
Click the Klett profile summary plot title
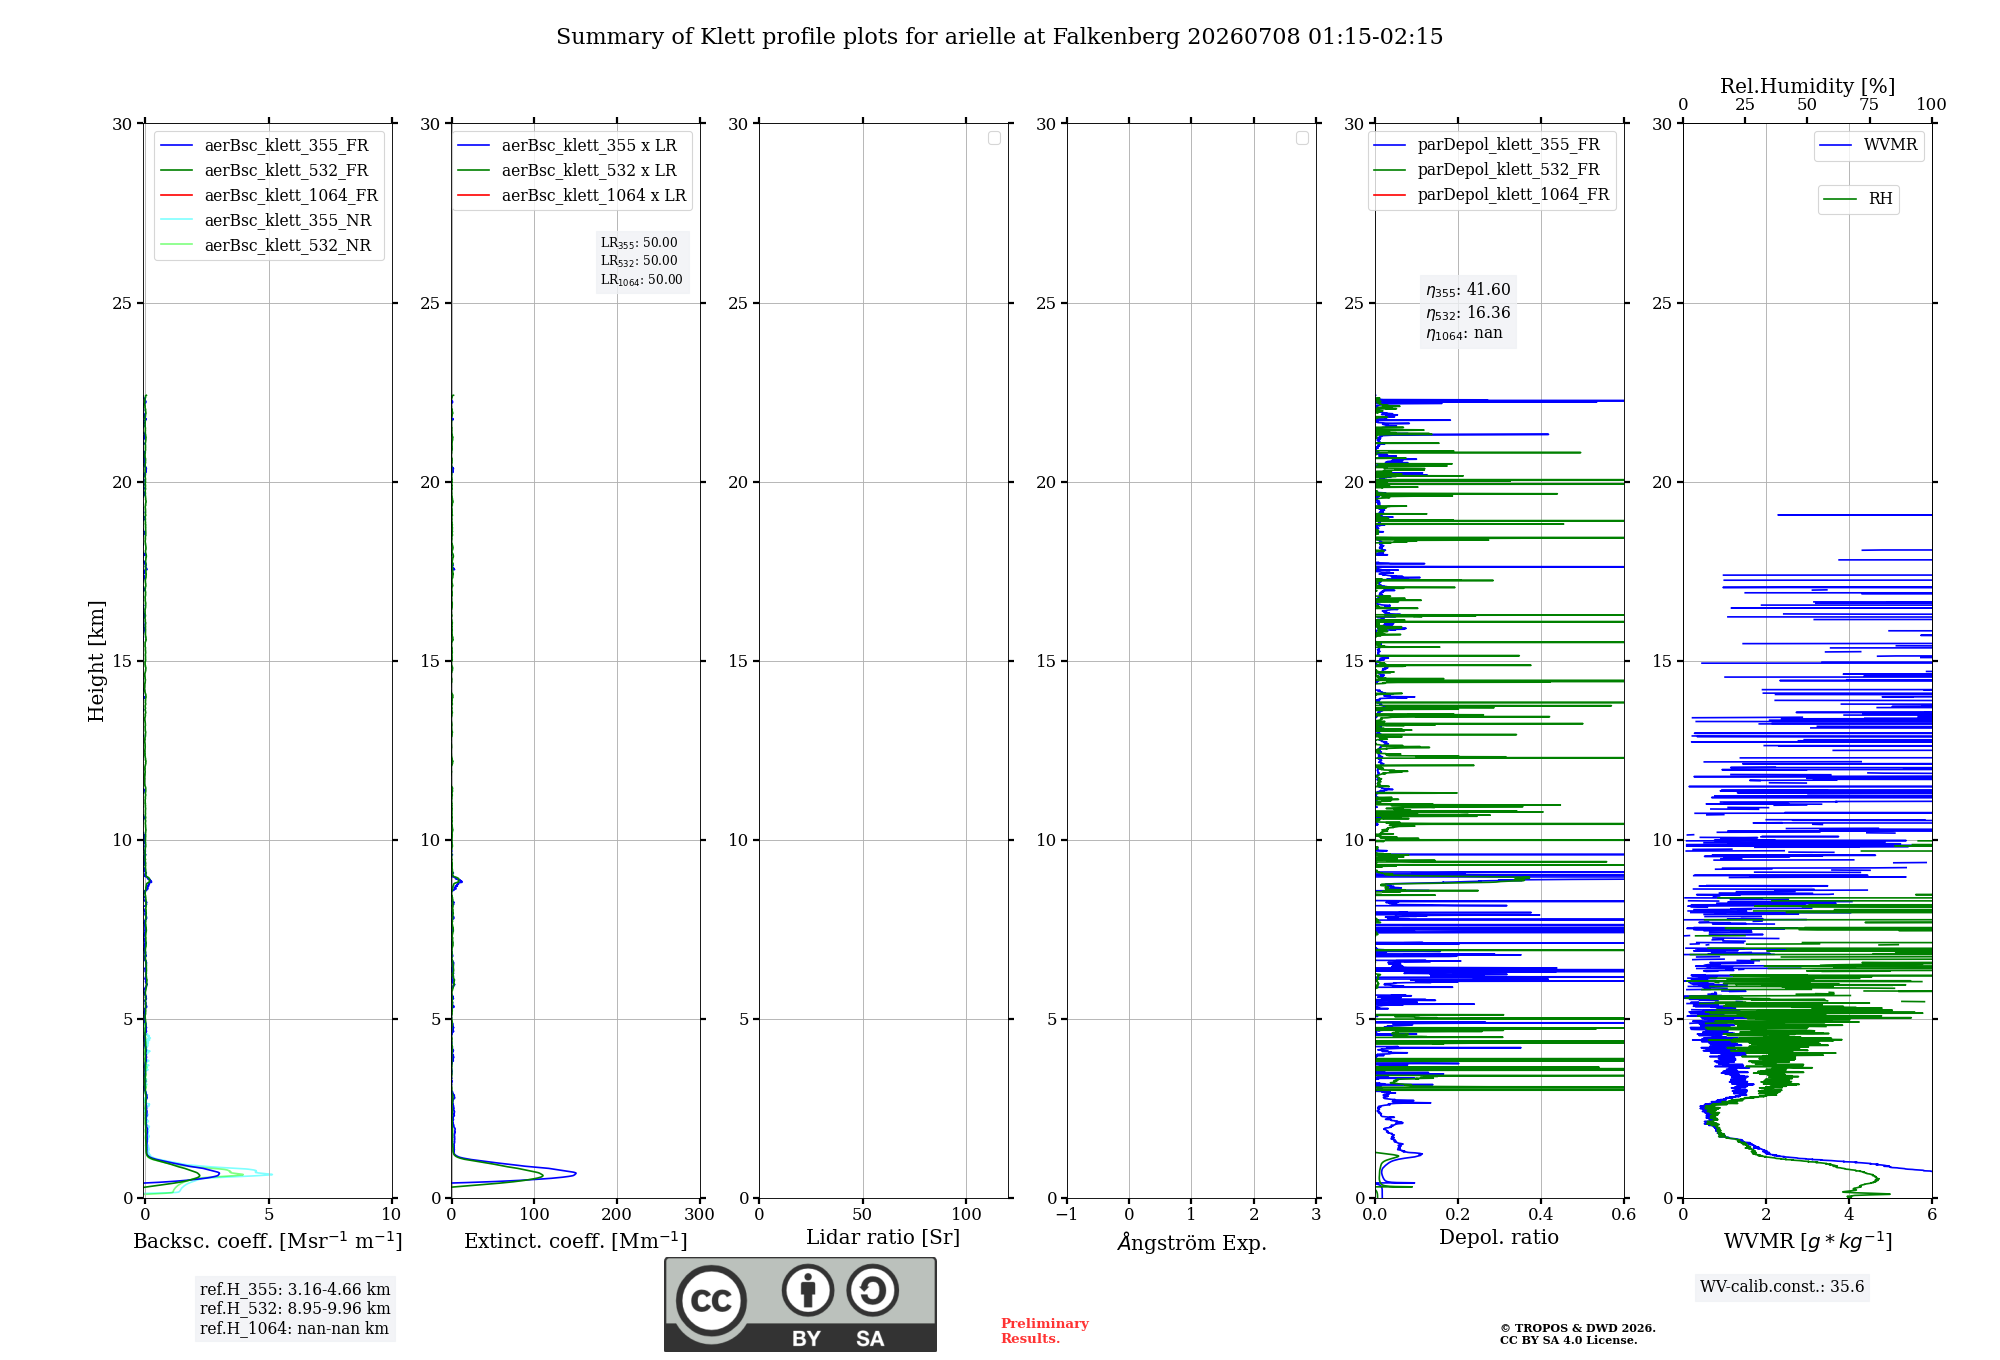point(1000,37)
